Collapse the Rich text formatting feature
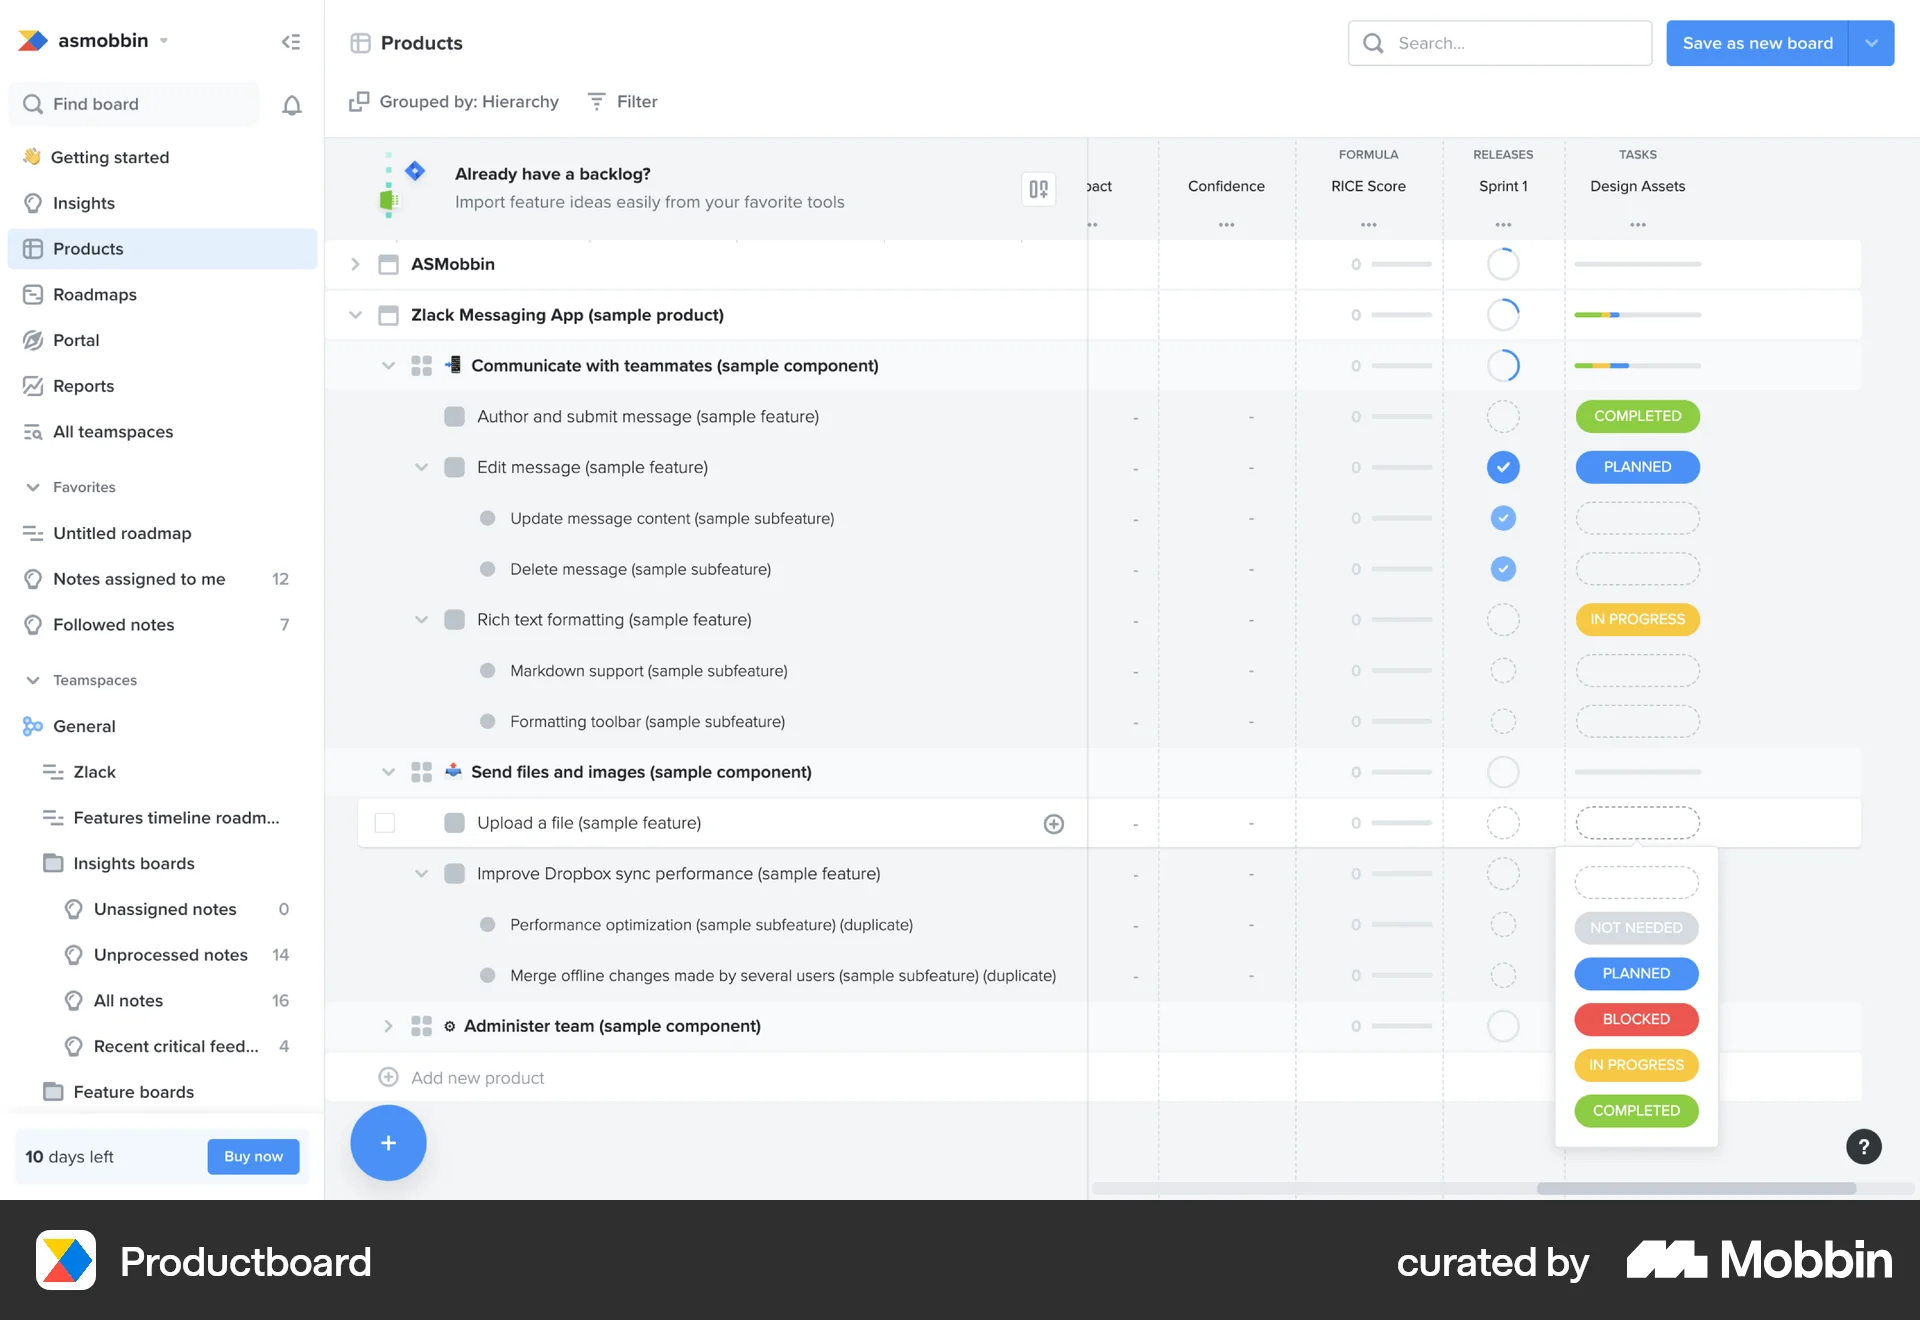1920x1320 pixels. (421, 619)
